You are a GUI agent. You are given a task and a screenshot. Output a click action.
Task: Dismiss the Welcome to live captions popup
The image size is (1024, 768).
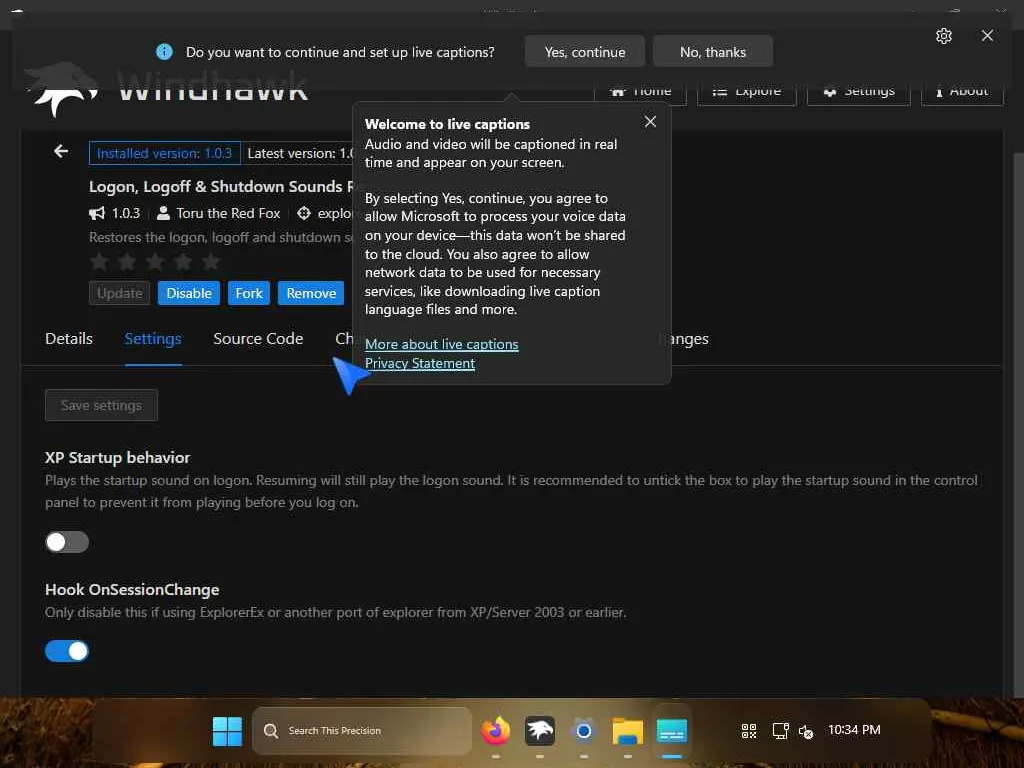pos(650,121)
